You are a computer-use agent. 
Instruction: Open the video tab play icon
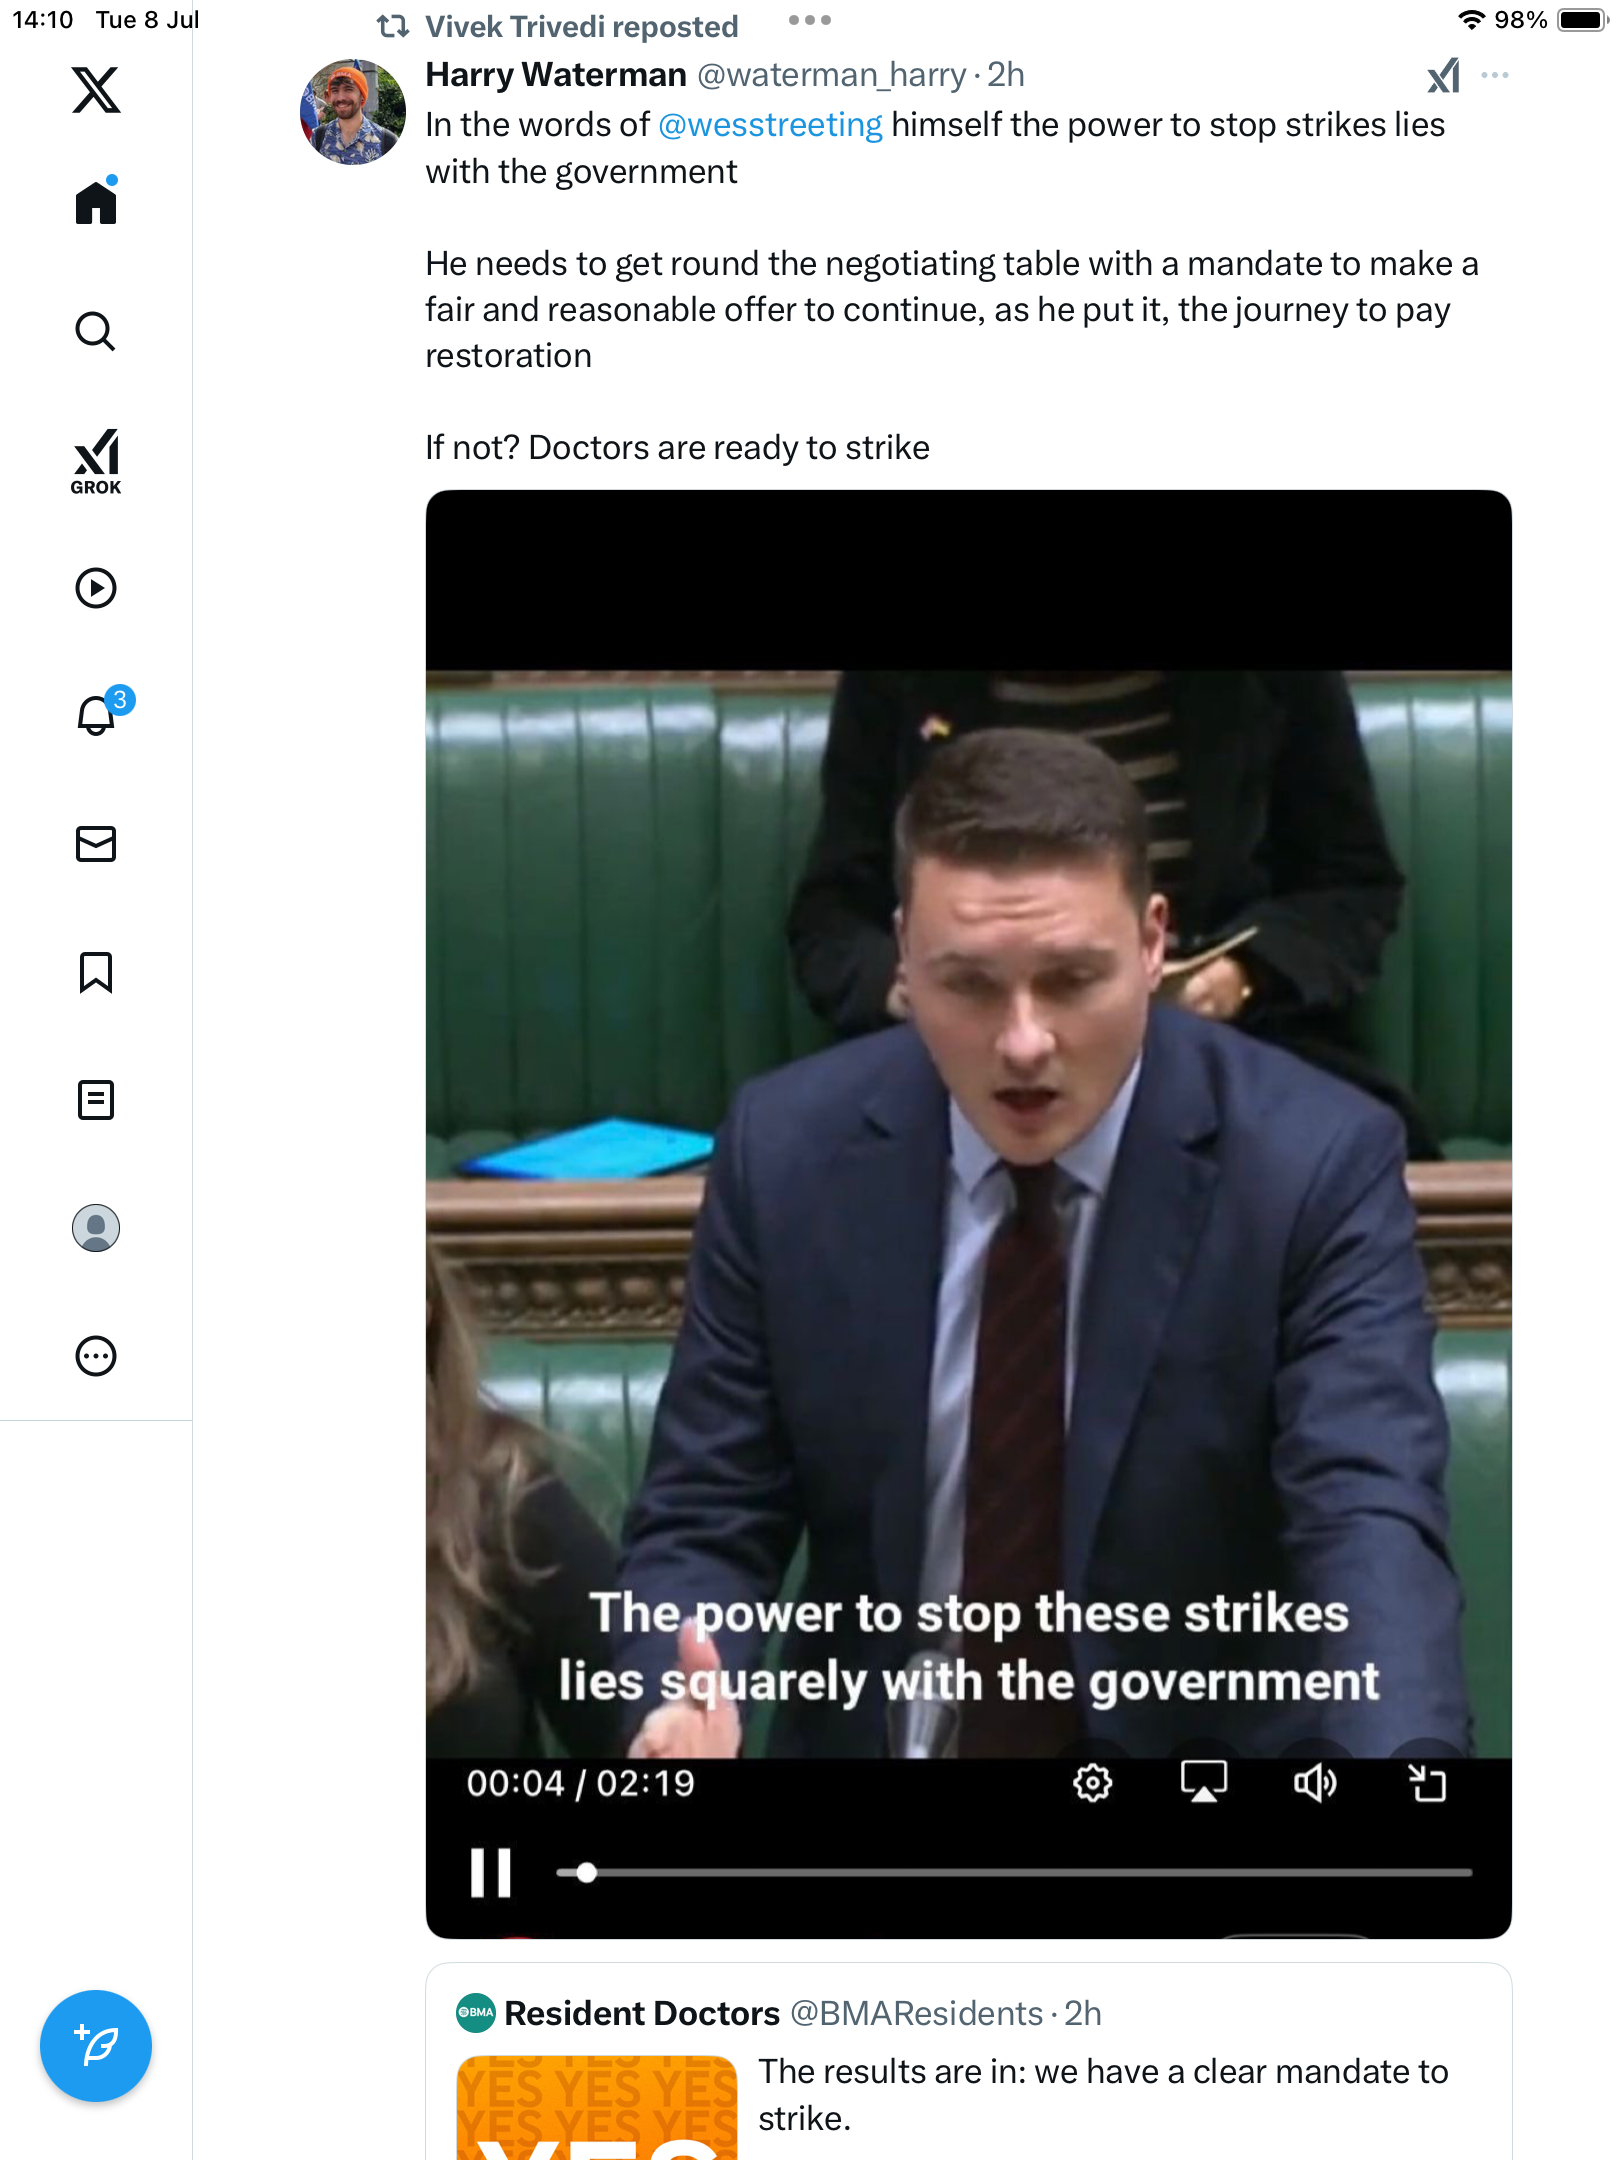96,588
